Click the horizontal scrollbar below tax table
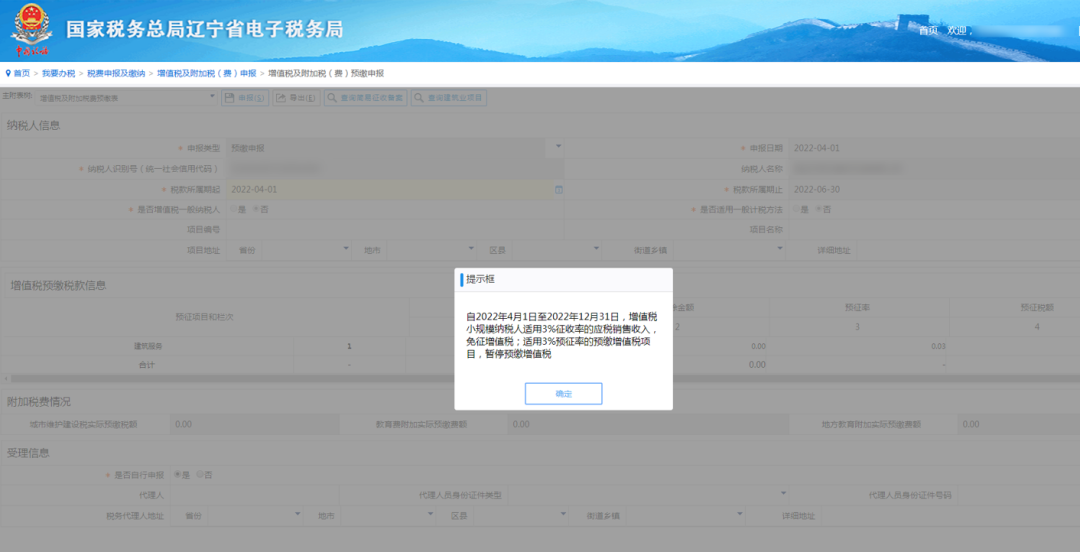The height and width of the screenshot is (552, 1080). coord(540,379)
